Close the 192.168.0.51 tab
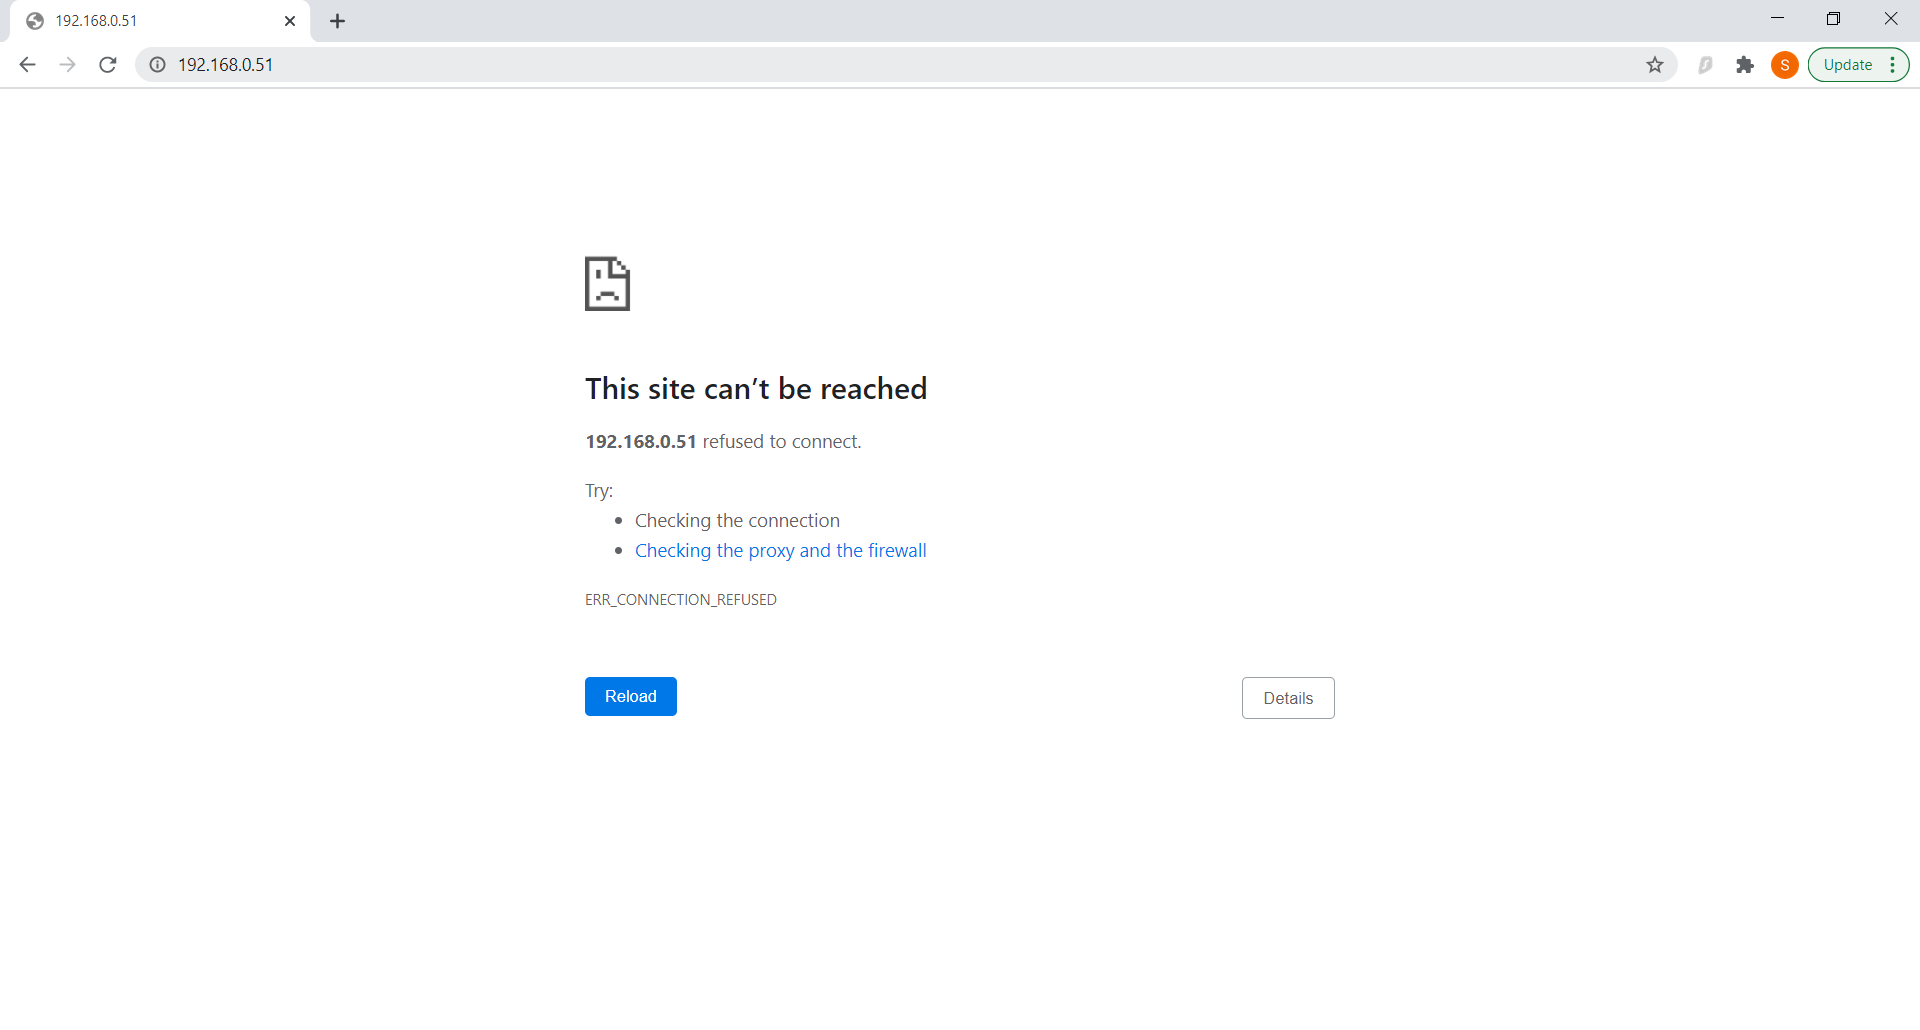The width and height of the screenshot is (1920, 1030). 290,20
